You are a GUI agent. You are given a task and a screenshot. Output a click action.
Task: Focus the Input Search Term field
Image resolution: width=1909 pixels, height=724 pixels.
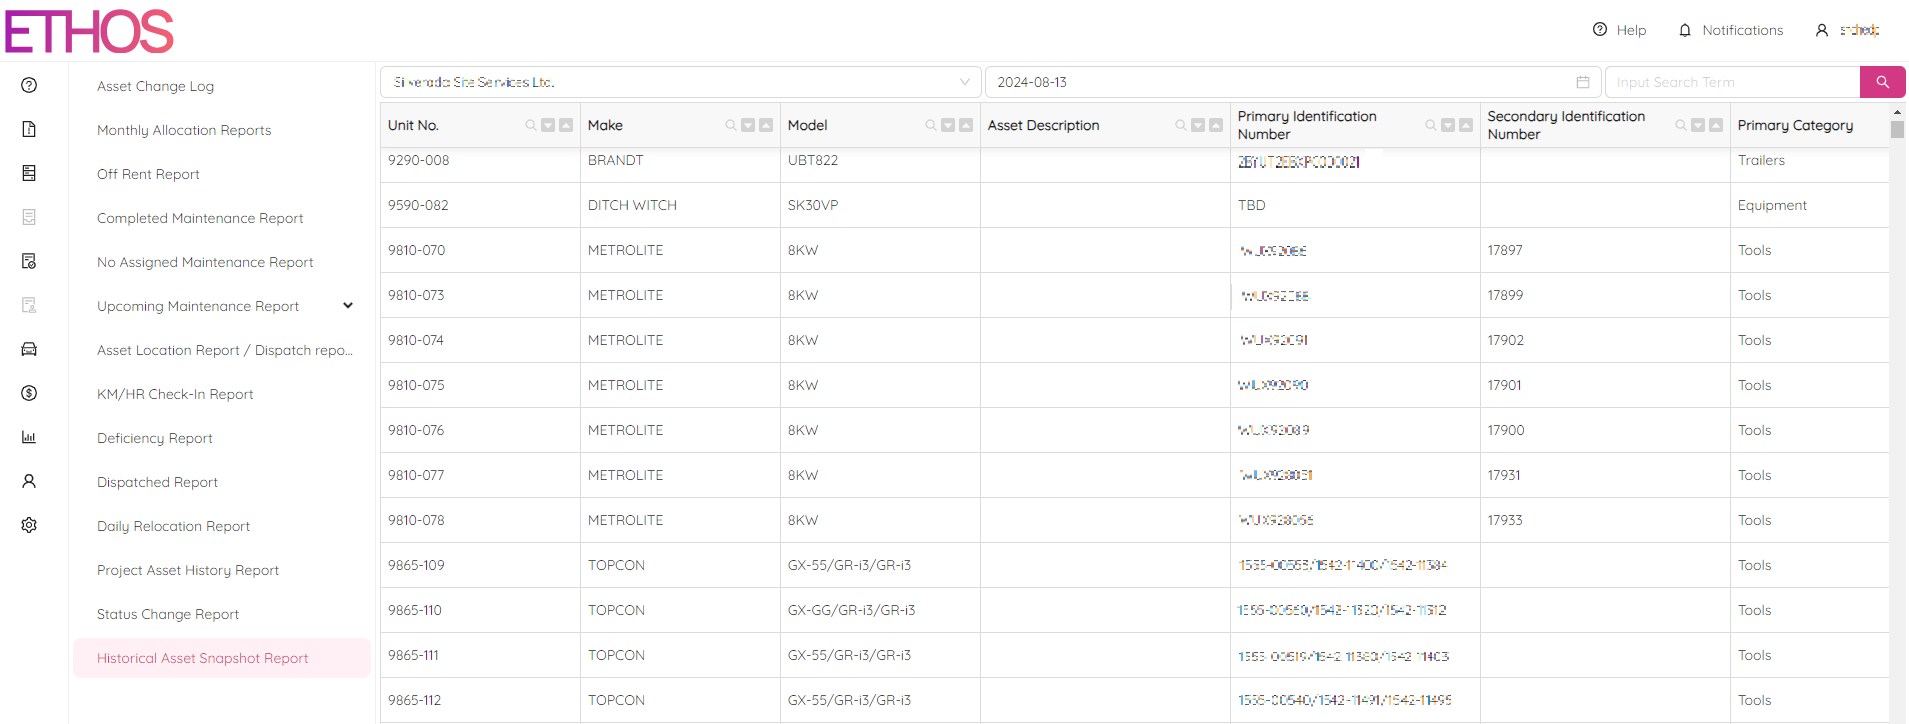click(x=1730, y=82)
